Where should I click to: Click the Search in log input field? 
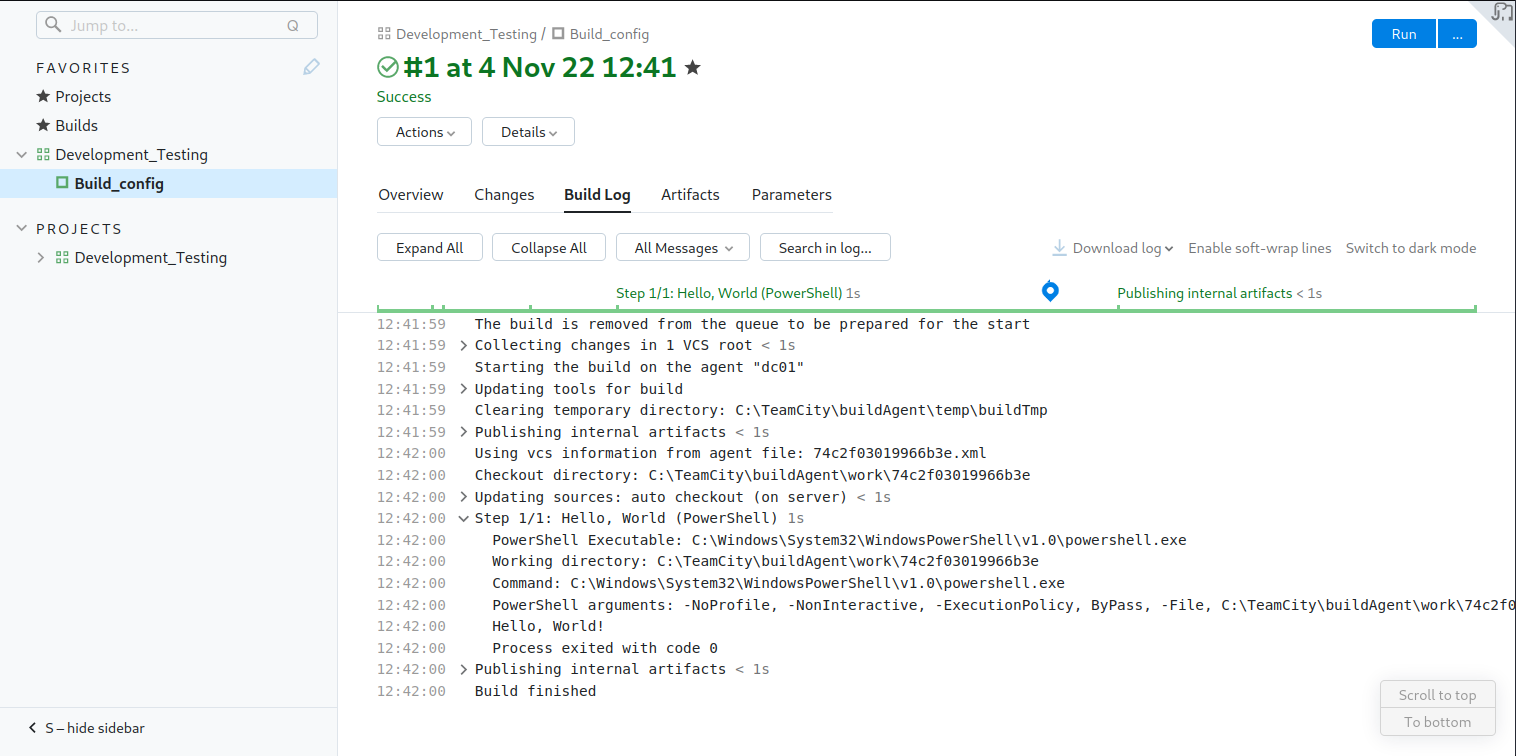[825, 247]
